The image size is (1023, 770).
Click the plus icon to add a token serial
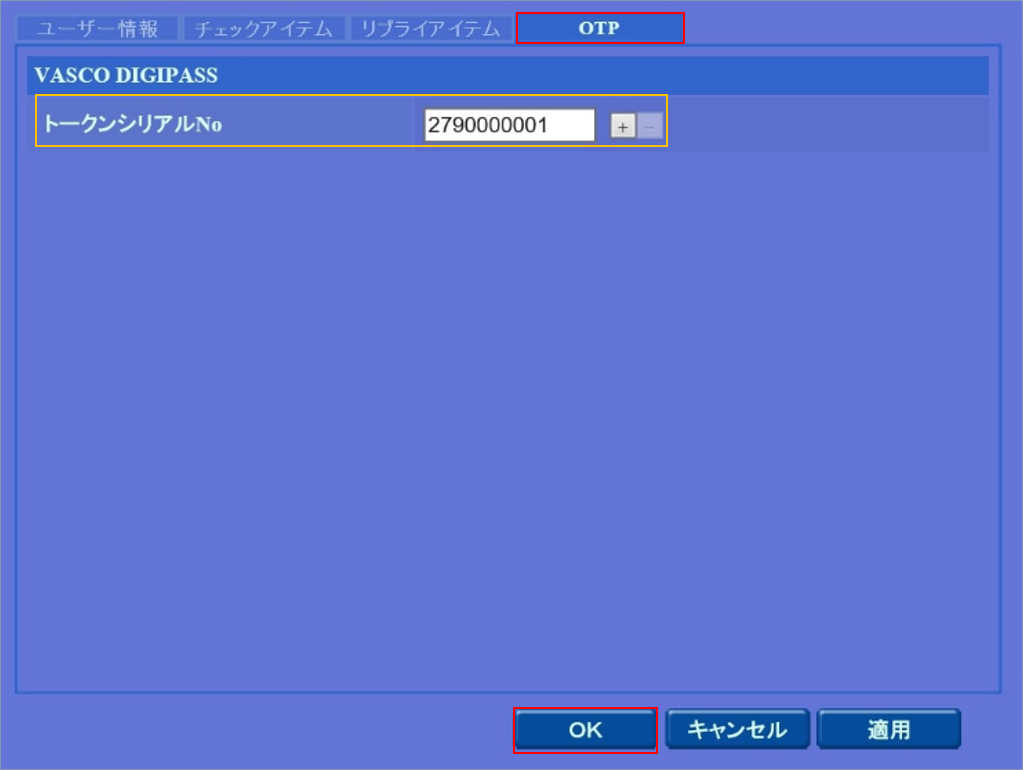pyautogui.click(x=623, y=126)
